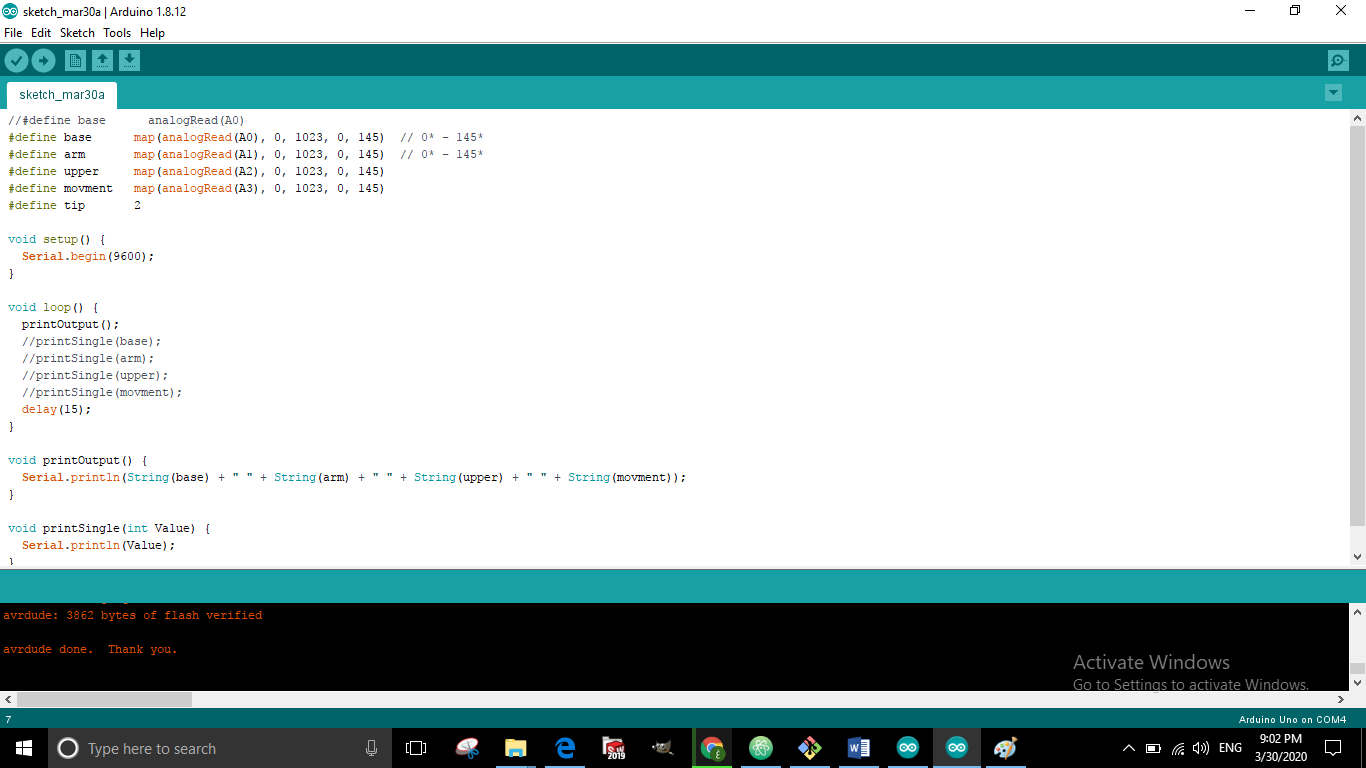1366x768 pixels.
Task: Open SolidWorks 2019 from the taskbar
Action: [614, 748]
